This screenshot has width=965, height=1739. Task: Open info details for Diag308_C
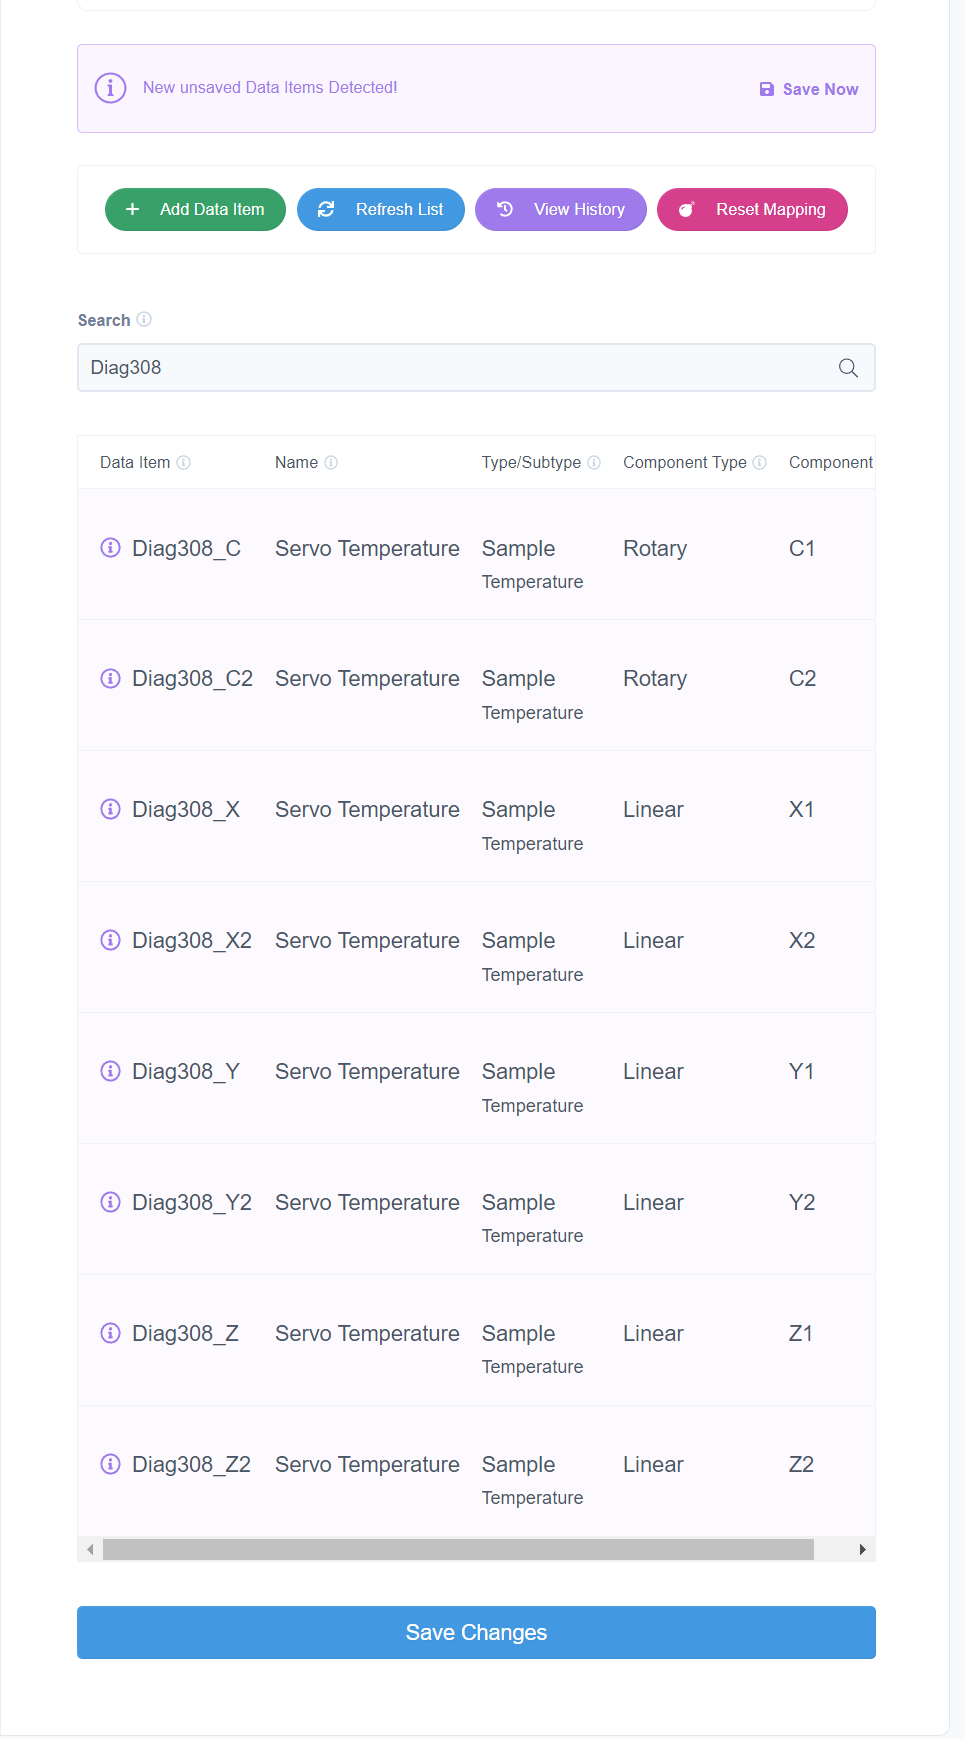pyautogui.click(x=110, y=548)
